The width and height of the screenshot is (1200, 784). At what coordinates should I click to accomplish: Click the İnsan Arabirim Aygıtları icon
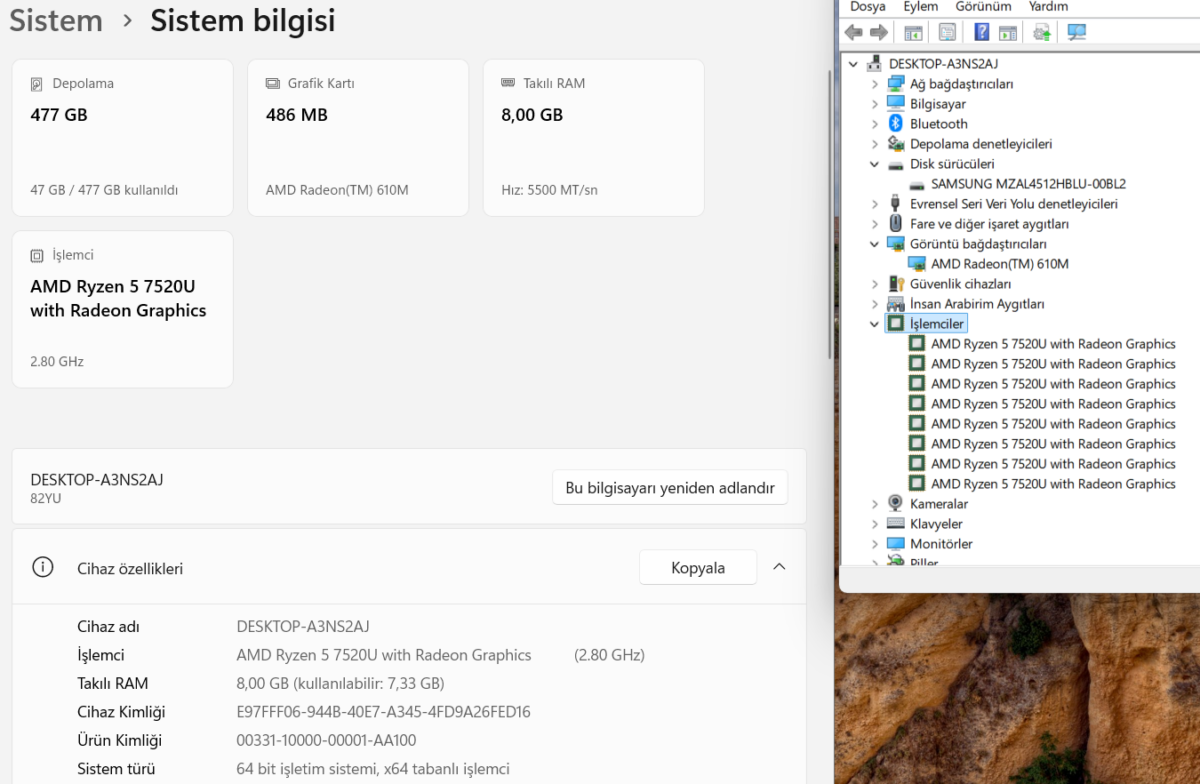point(896,303)
